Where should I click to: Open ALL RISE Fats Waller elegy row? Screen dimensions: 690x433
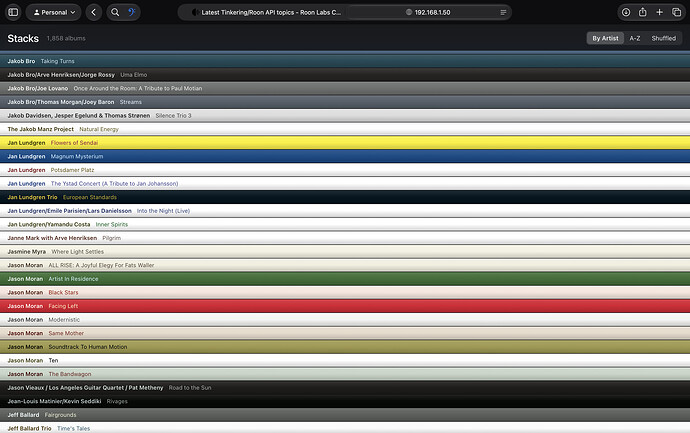click(345, 265)
